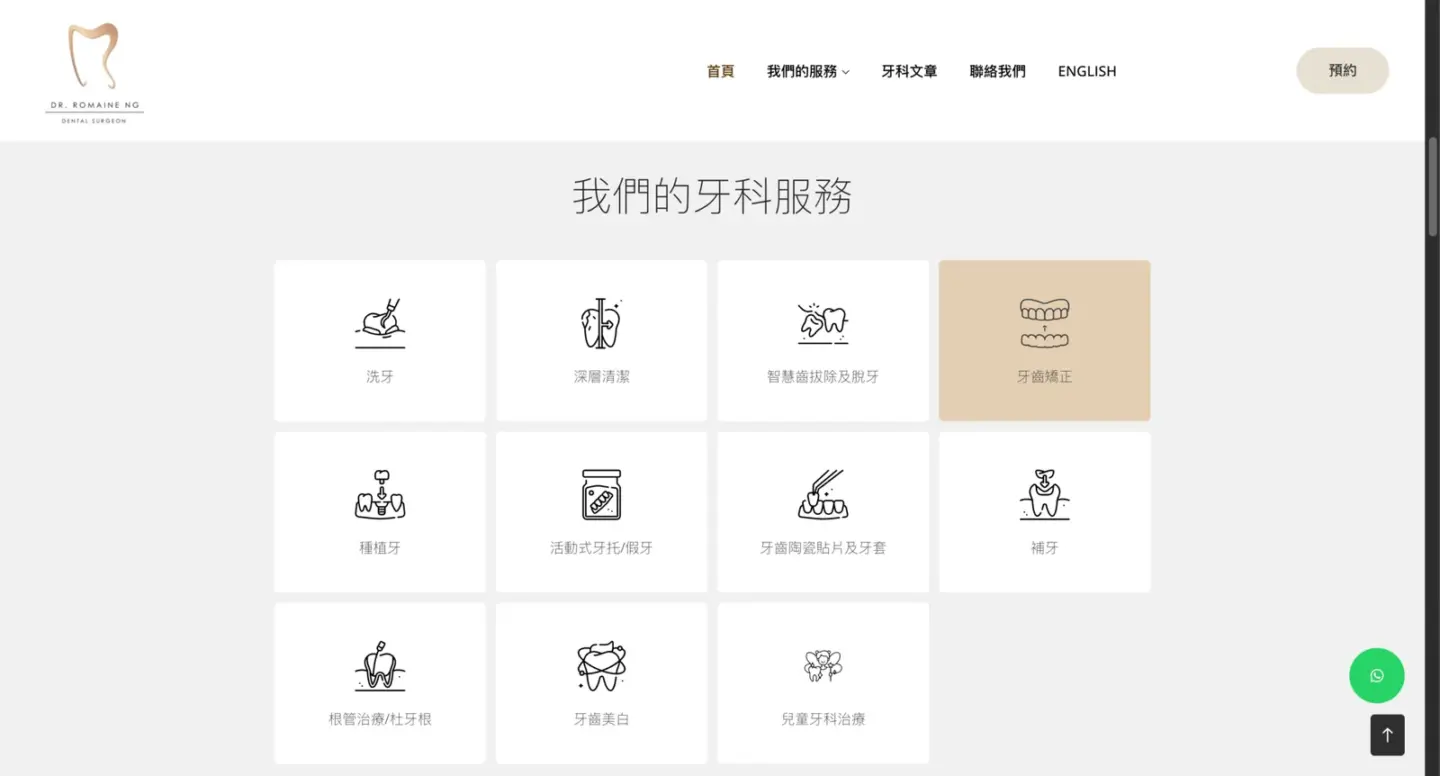
Task: Click the 補牙 tooth filling icon
Action: [x=1044, y=494]
